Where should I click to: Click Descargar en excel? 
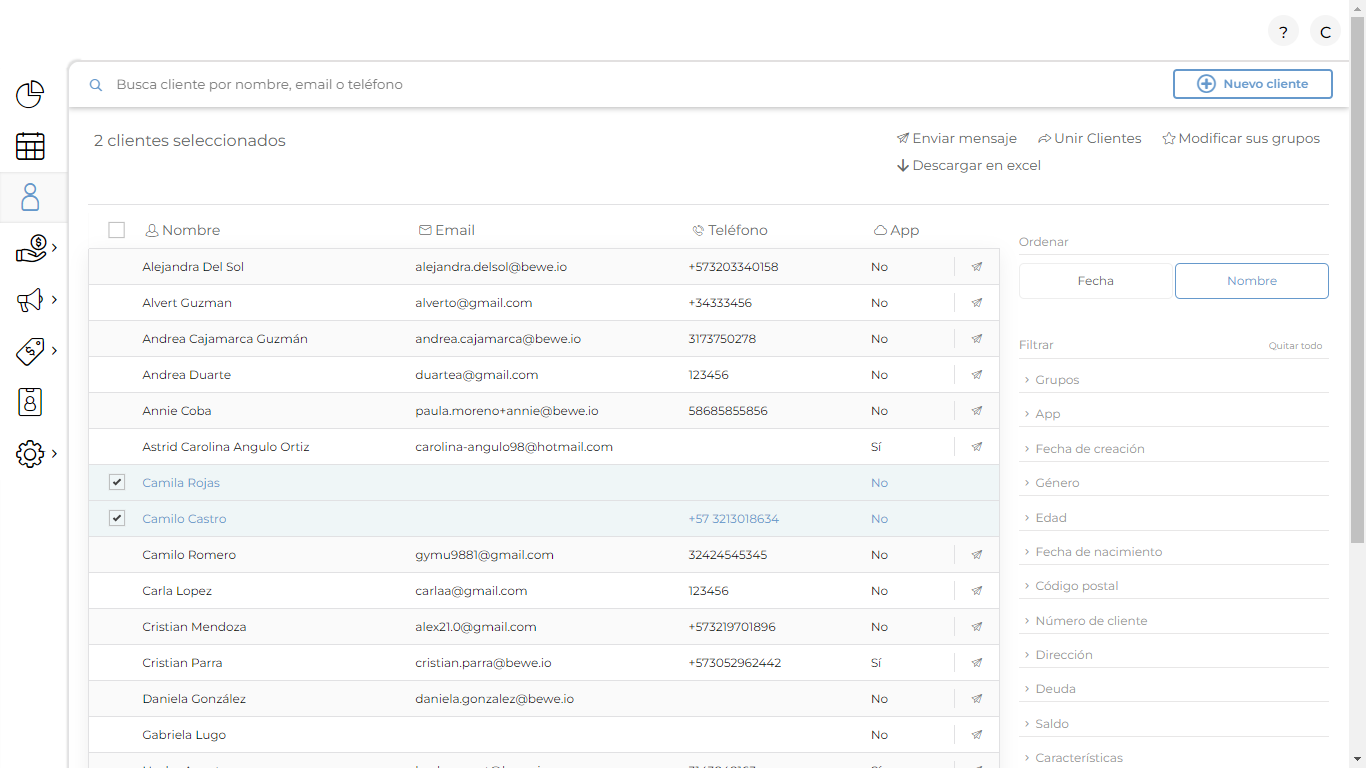[969, 166]
